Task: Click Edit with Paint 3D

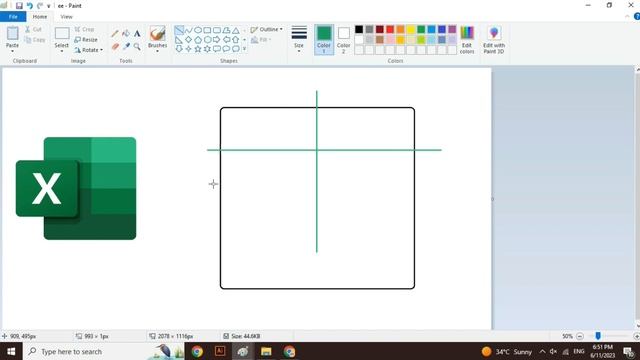Action: click(494, 40)
